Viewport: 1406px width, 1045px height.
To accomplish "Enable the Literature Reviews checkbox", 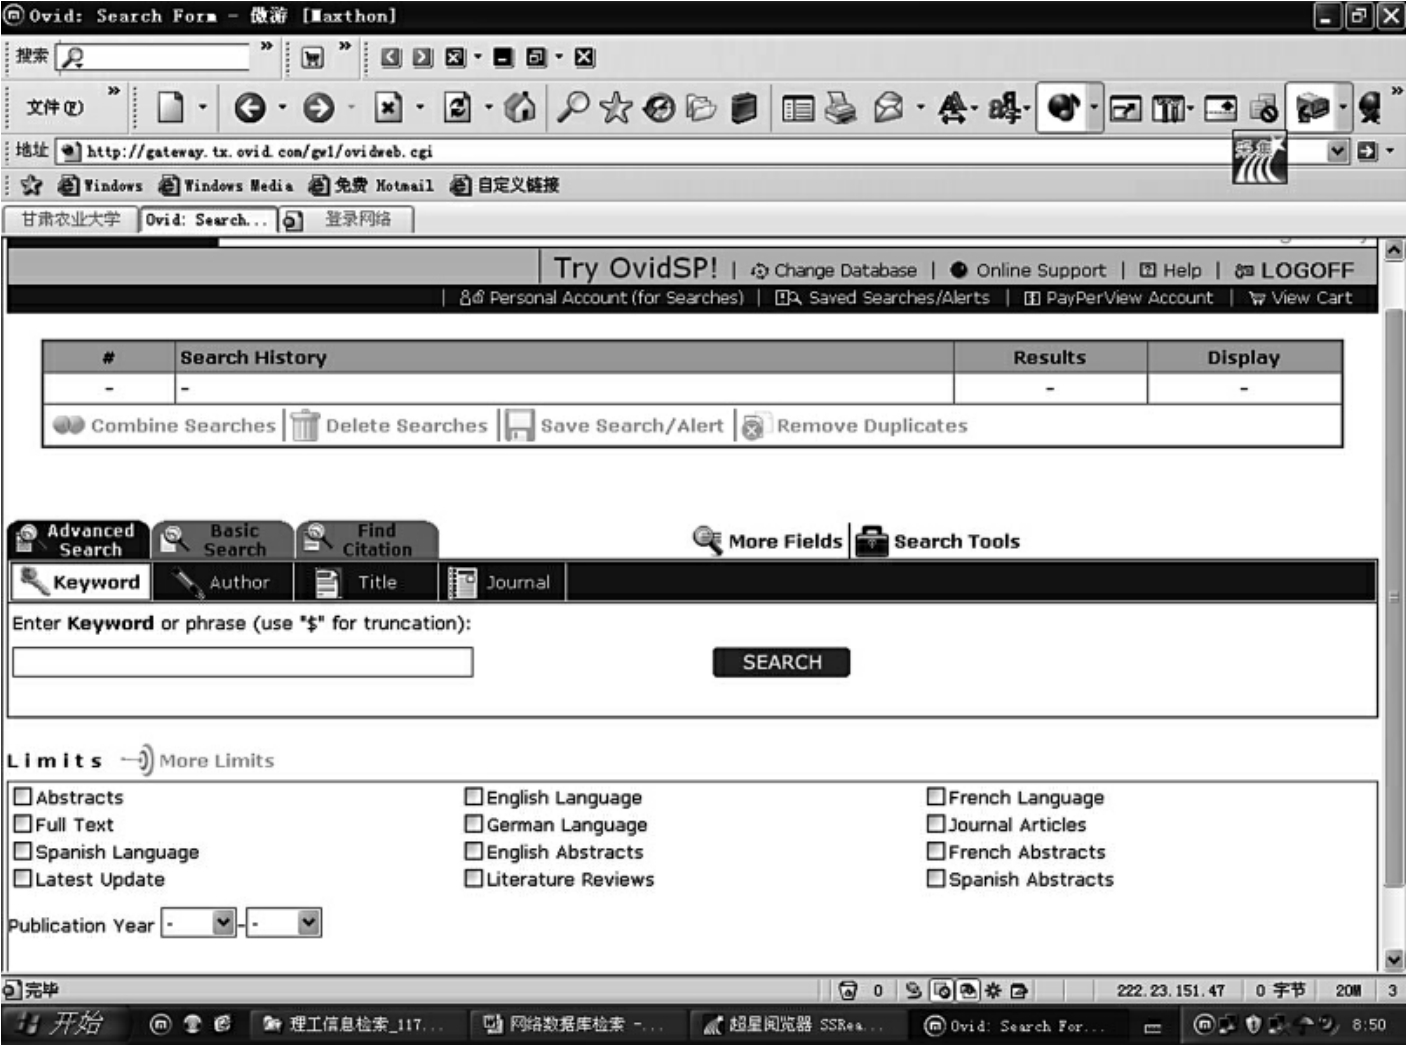I will 474,878.
